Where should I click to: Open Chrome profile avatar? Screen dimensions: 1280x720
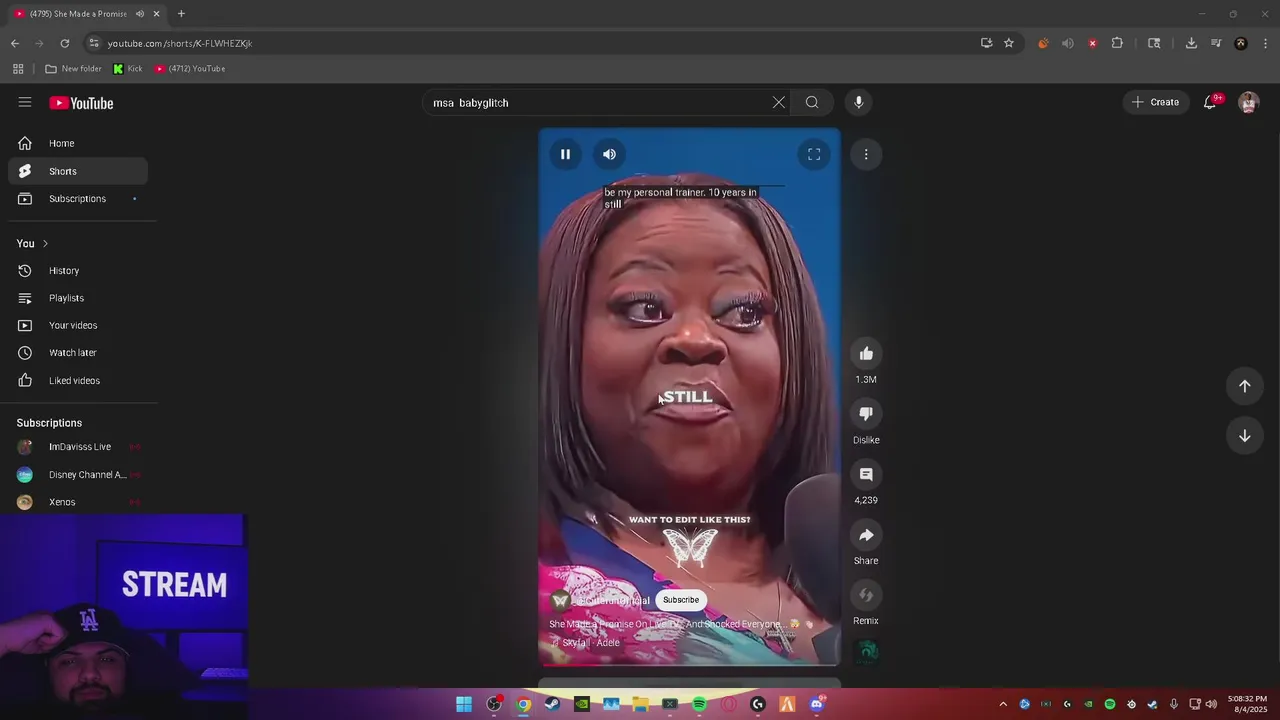click(x=1241, y=43)
